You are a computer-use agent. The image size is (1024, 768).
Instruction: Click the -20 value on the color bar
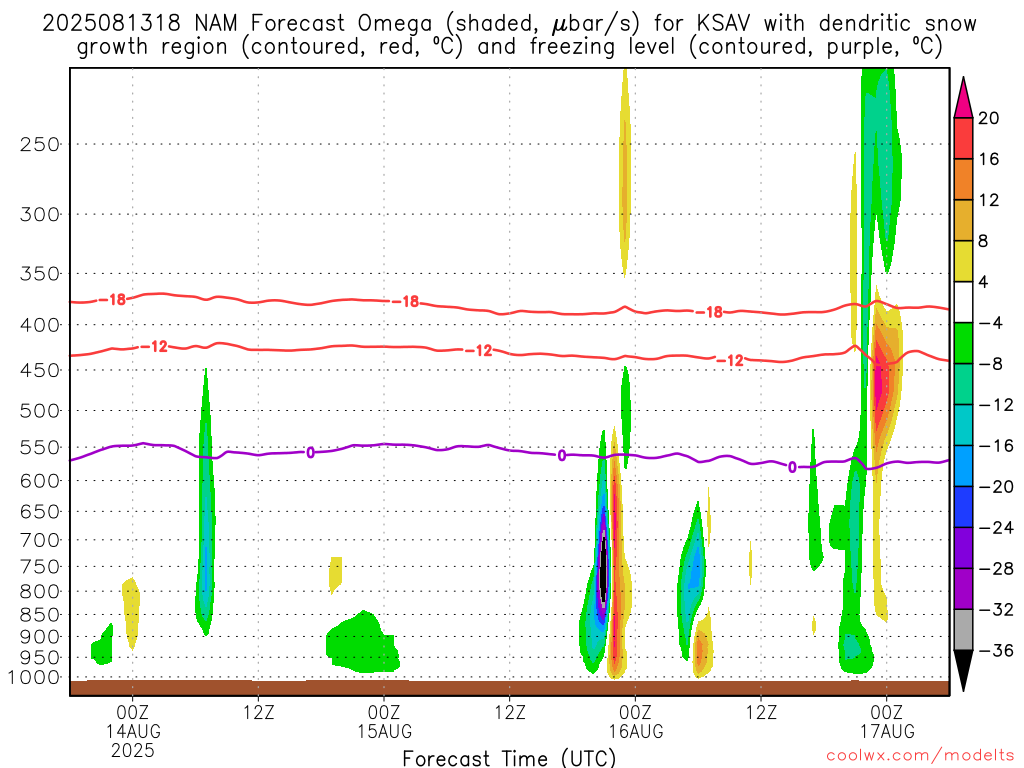coord(996,487)
